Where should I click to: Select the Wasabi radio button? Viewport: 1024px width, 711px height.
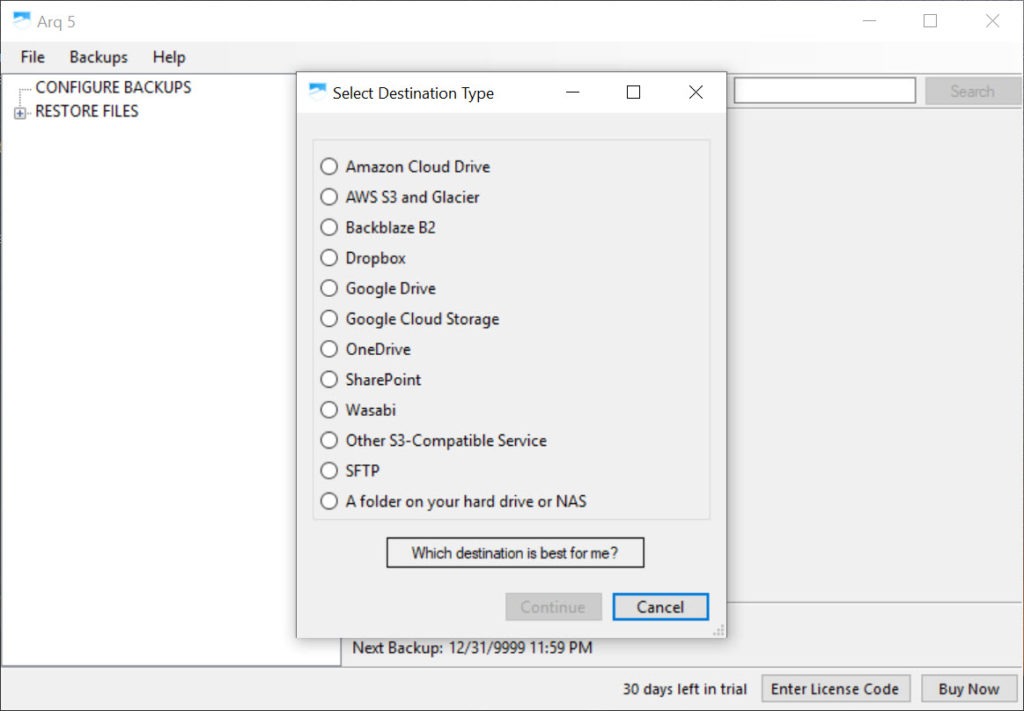tap(329, 410)
